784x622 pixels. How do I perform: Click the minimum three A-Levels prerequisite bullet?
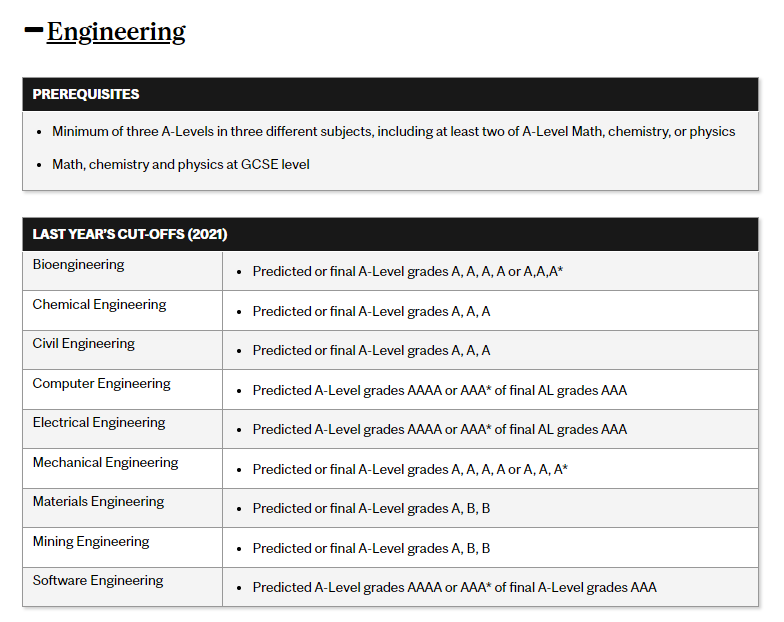[394, 132]
